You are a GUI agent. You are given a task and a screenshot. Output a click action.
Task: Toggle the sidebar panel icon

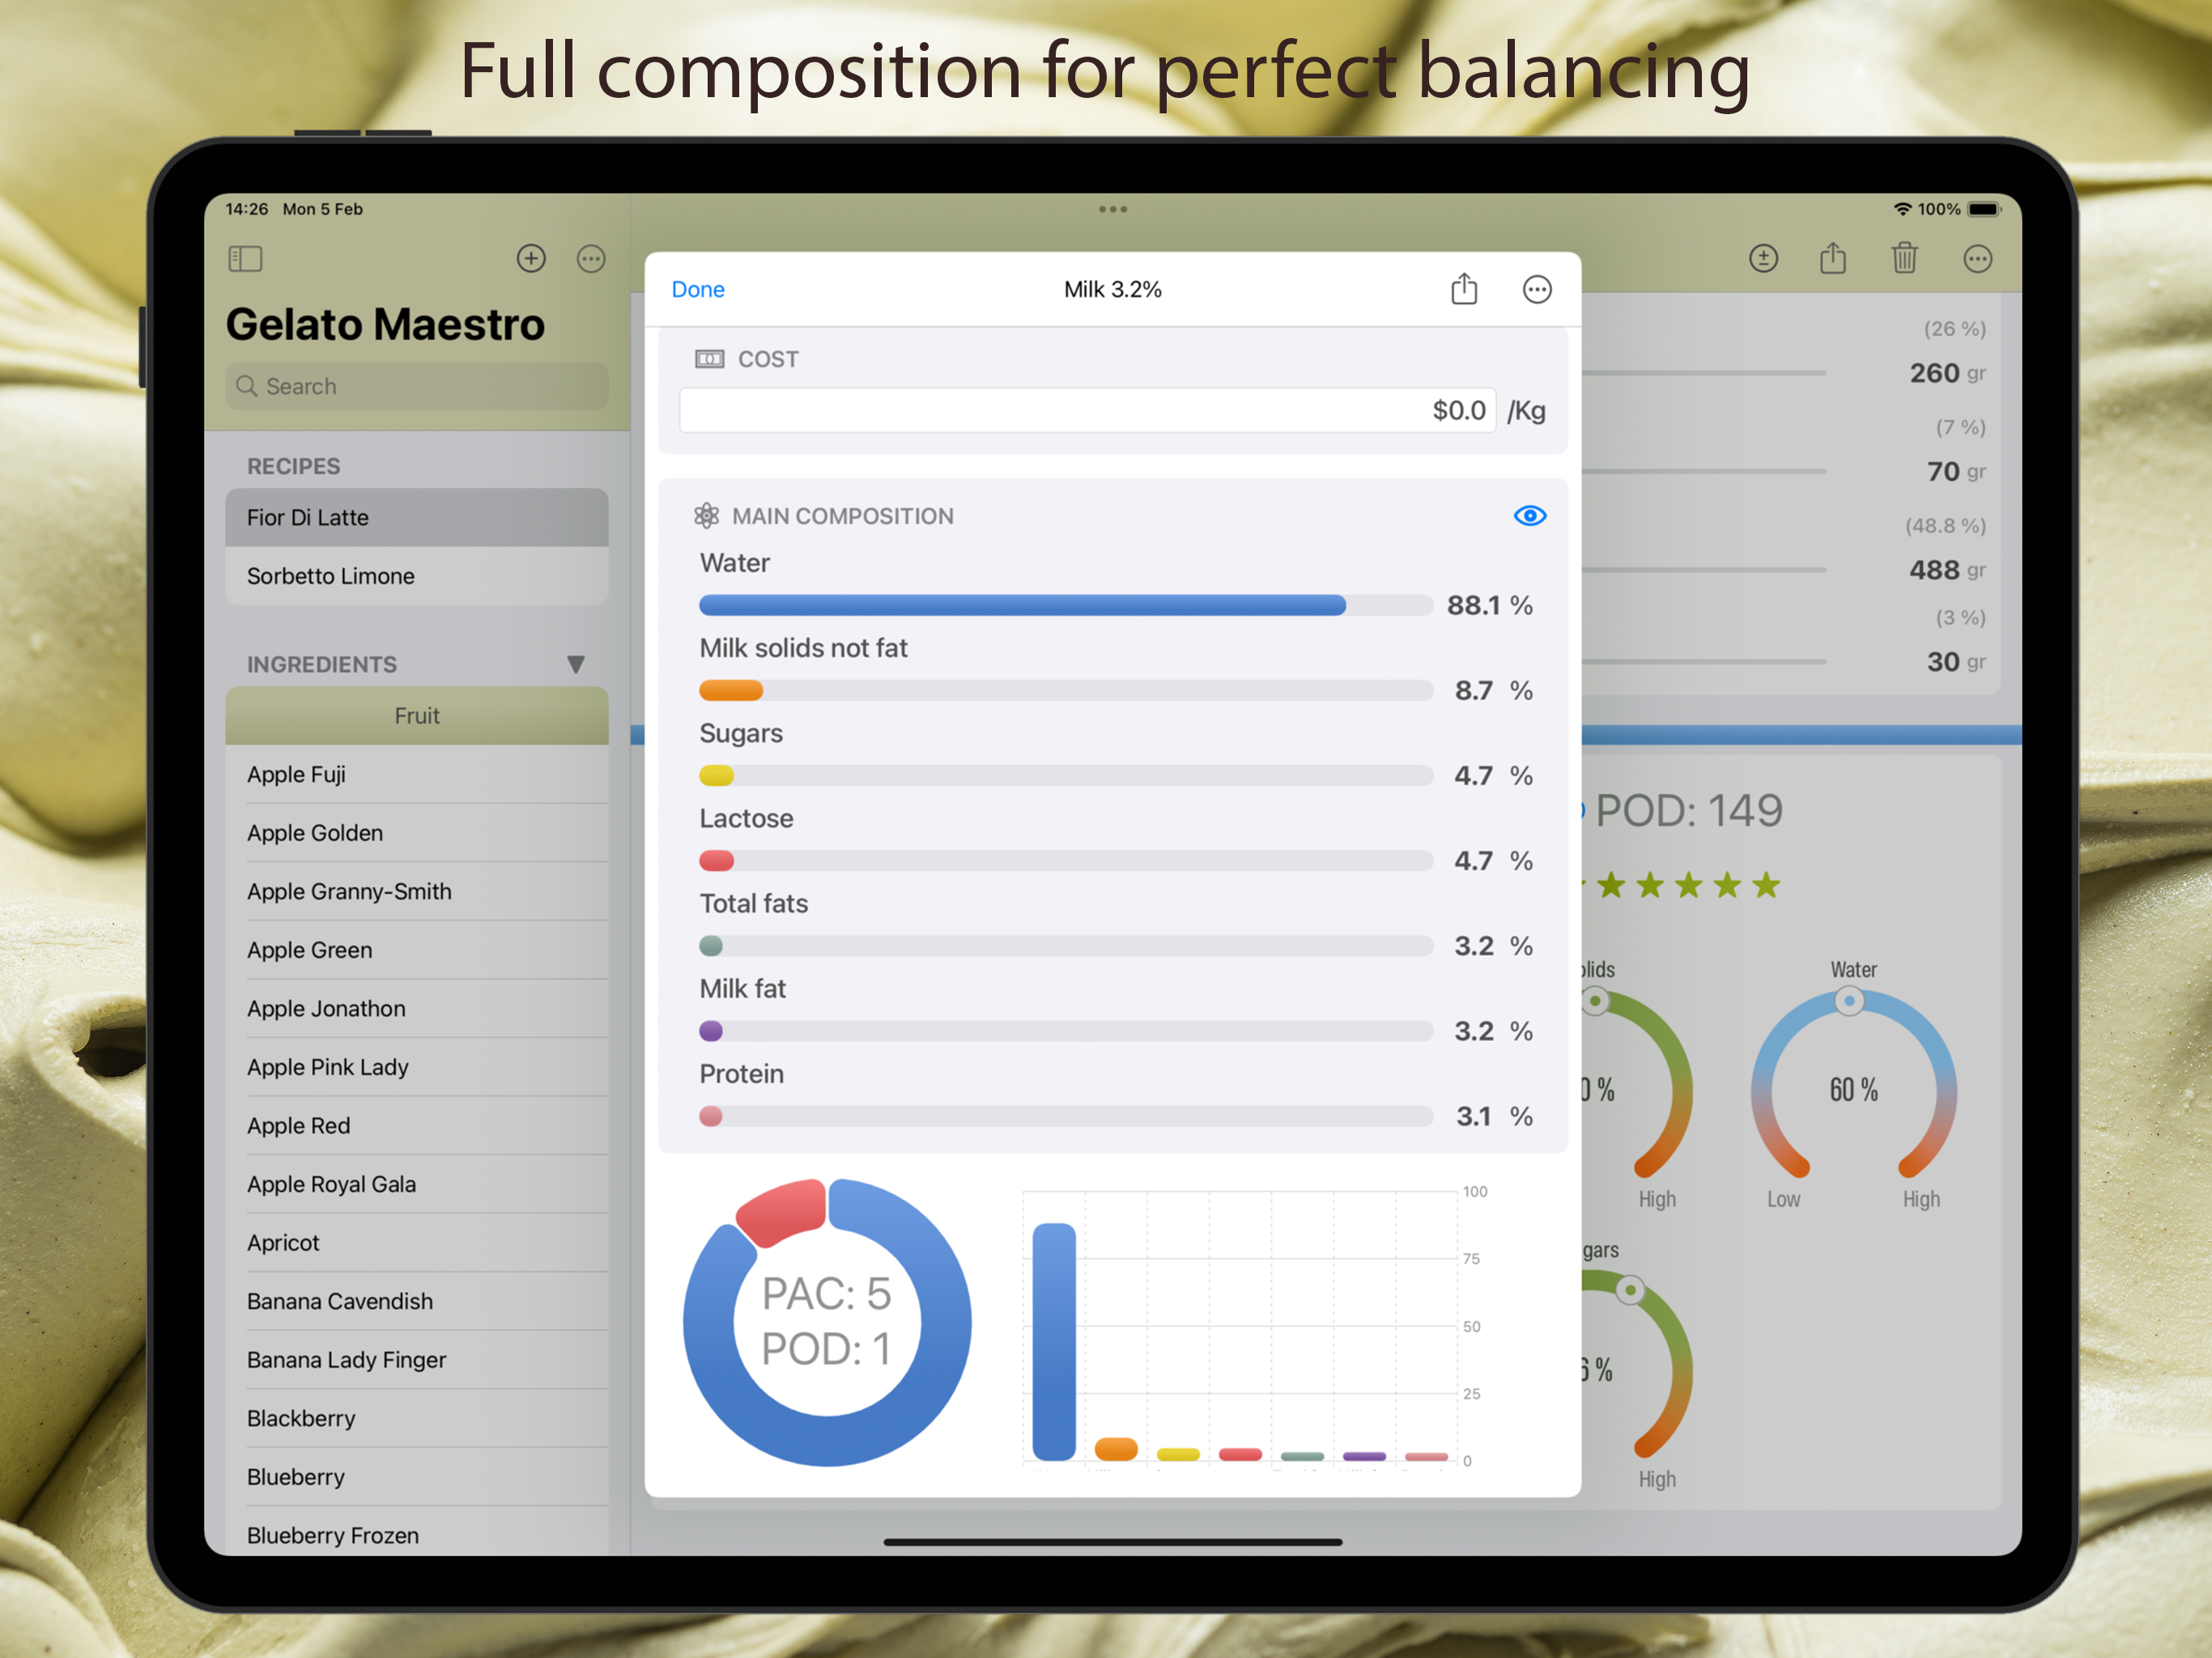[245, 259]
